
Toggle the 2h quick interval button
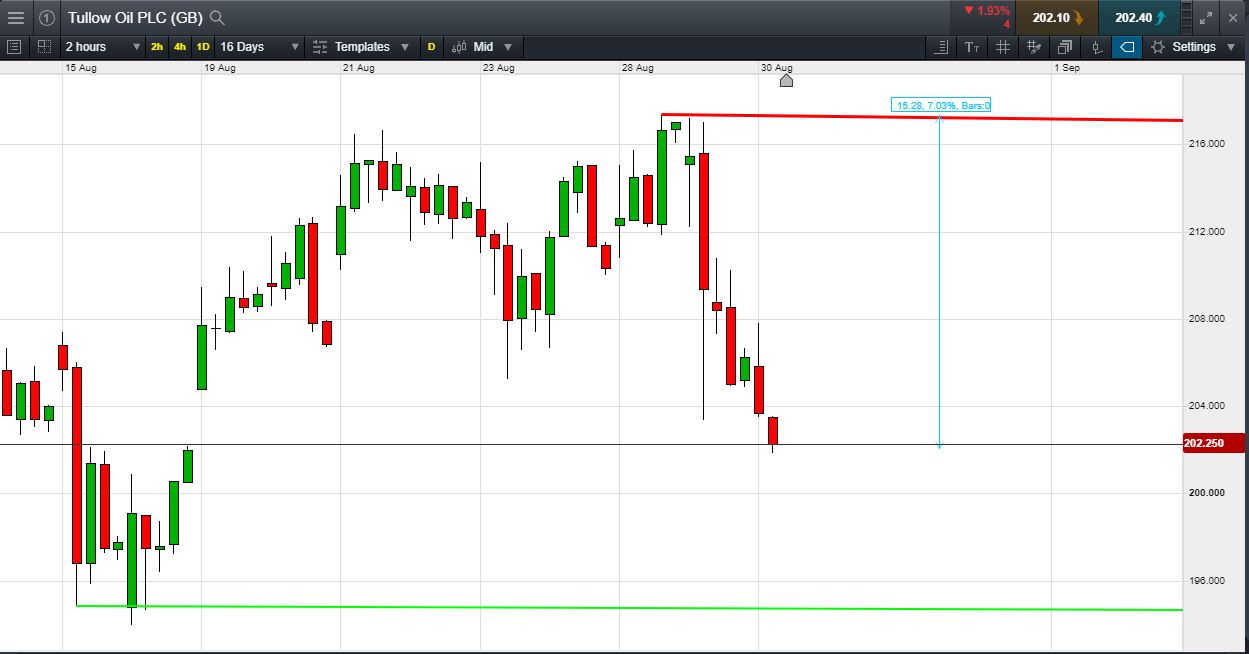[x=158, y=47]
